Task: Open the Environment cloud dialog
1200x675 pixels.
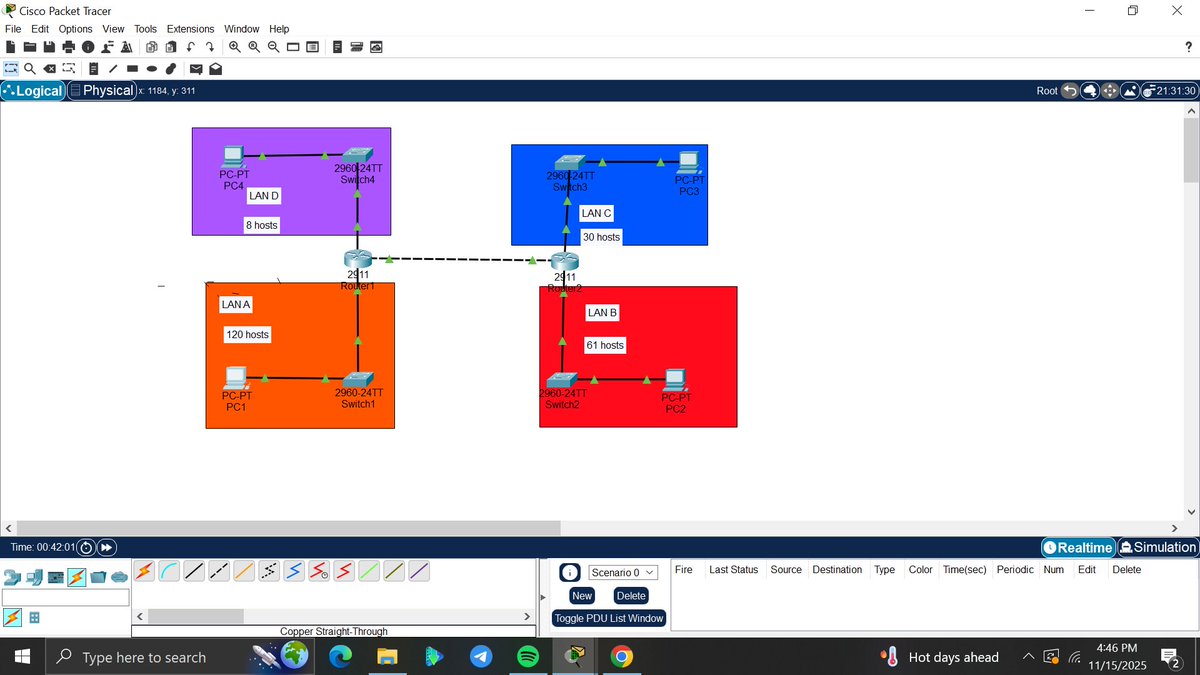Action: 376,47
